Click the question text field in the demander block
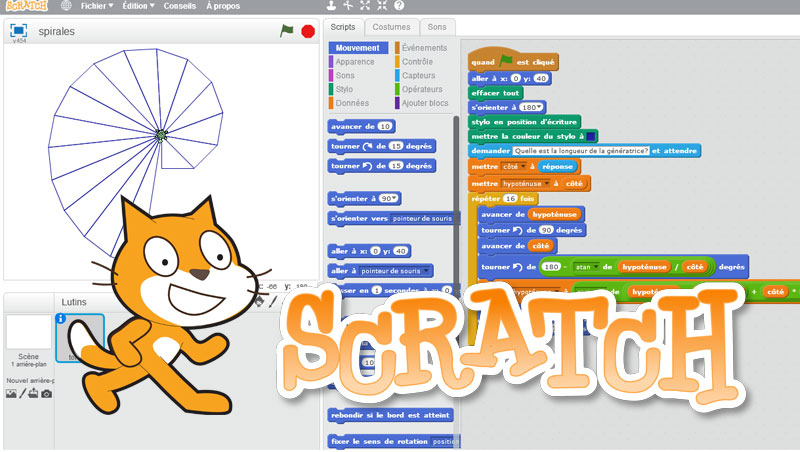Screen dimensions: 800x452 point(581,150)
